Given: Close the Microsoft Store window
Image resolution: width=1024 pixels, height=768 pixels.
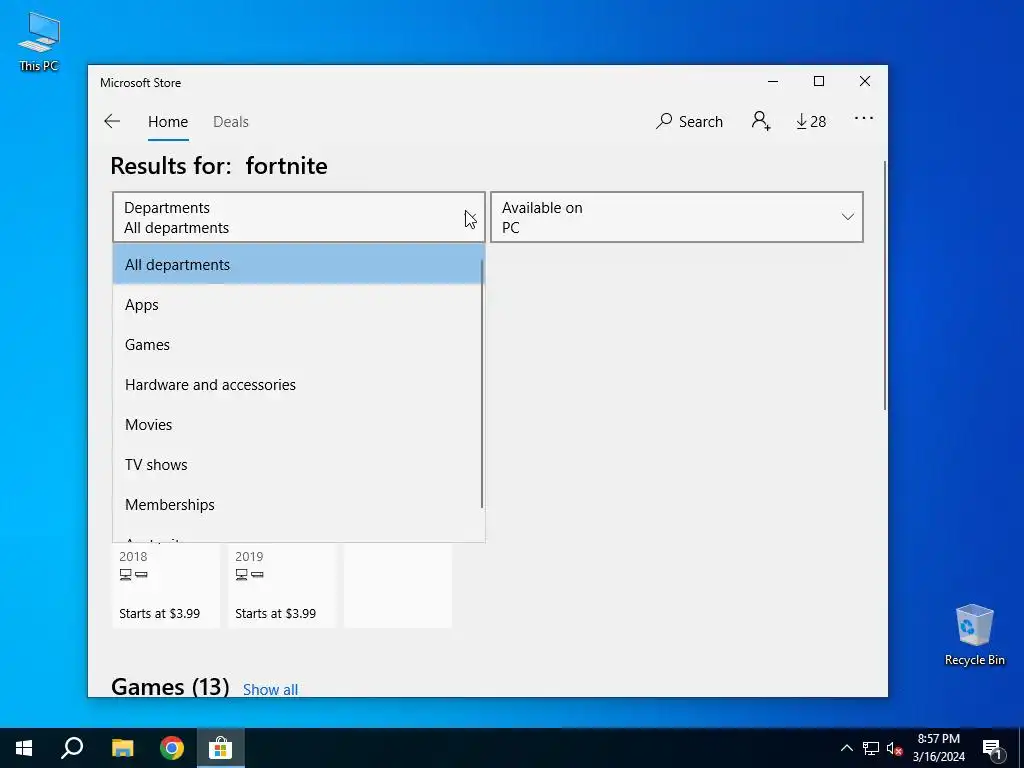Looking at the screenshot, I should coord(865,82).
